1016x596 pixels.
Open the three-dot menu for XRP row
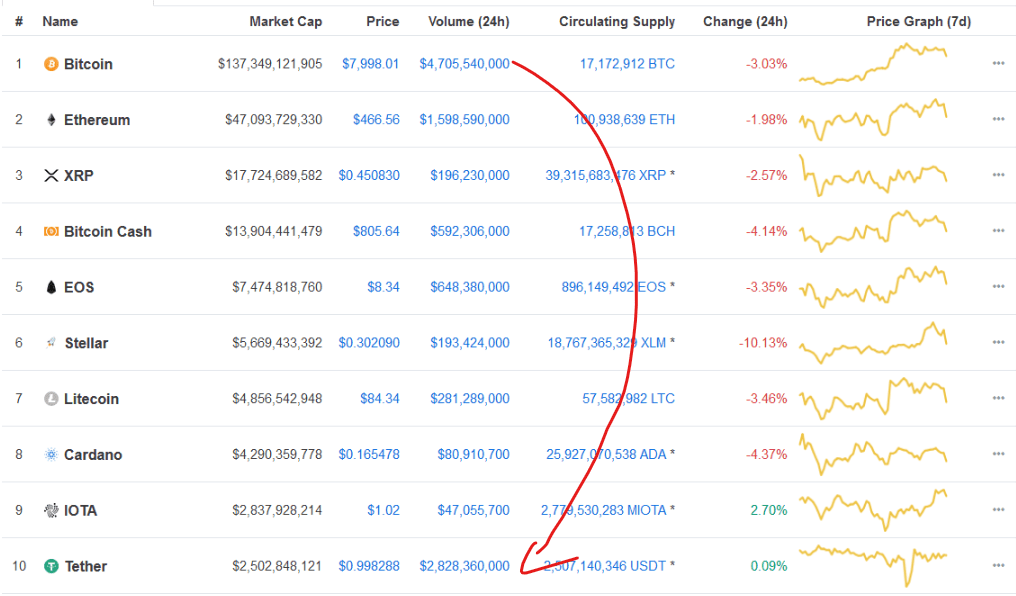point(998,175)
